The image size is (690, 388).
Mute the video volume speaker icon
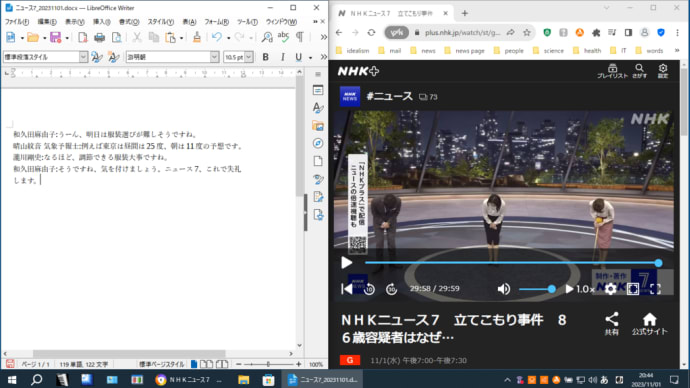(504, 289)
